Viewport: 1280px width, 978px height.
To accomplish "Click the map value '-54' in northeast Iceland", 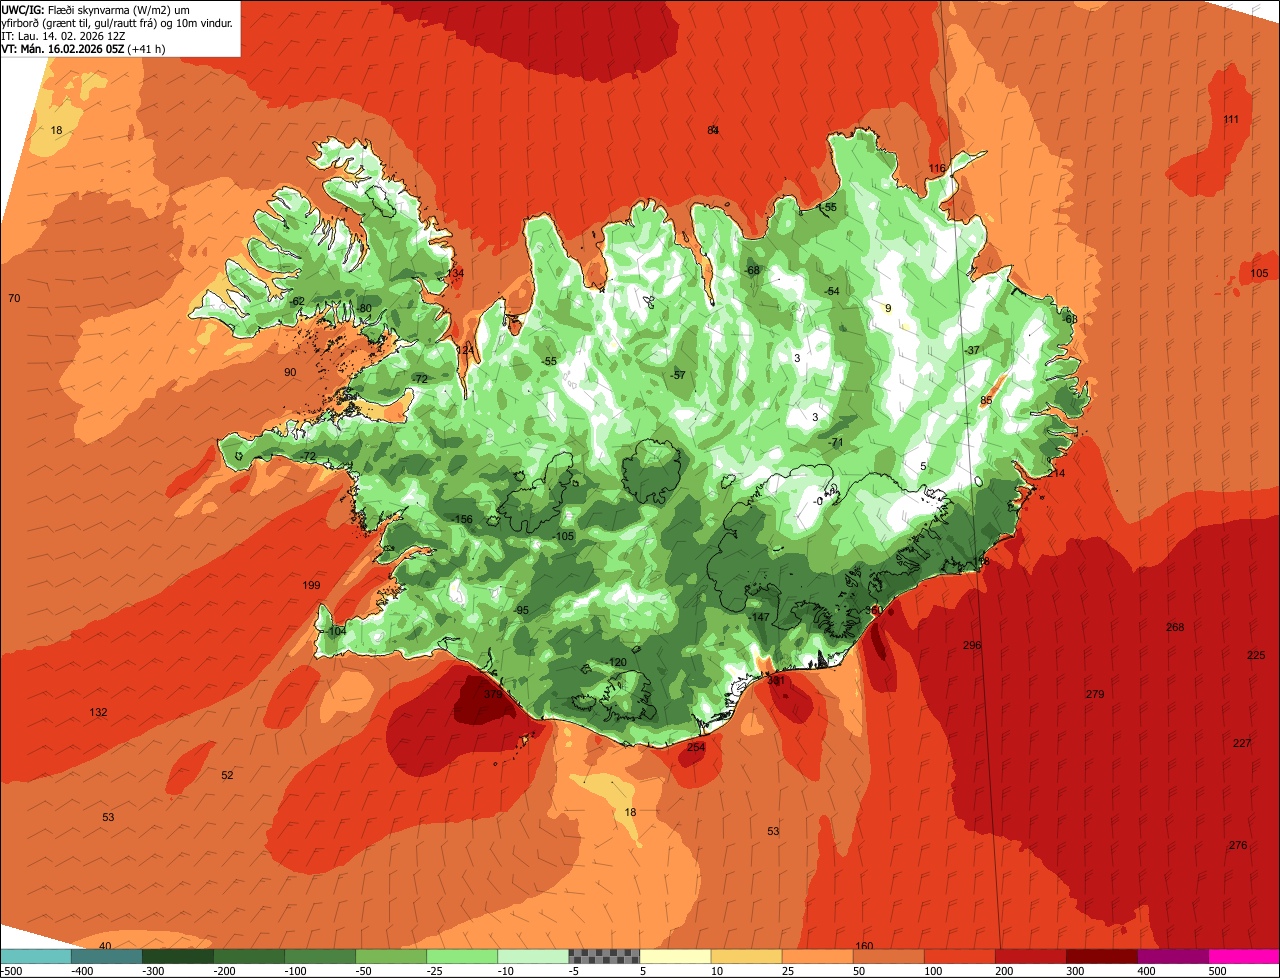I will click(x=832, y=291).
